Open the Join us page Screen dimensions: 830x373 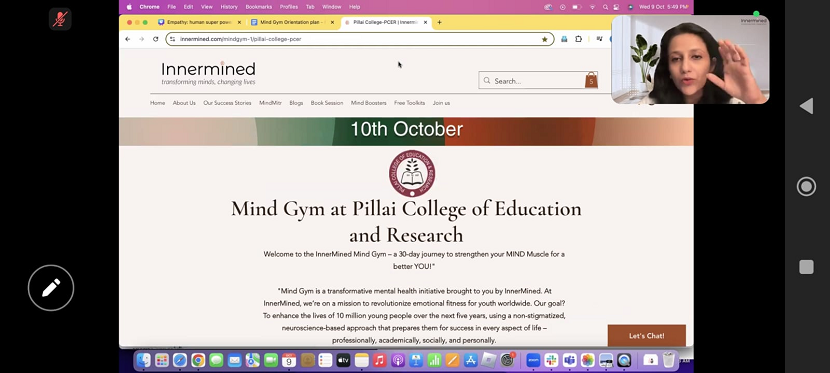point(441,103)
